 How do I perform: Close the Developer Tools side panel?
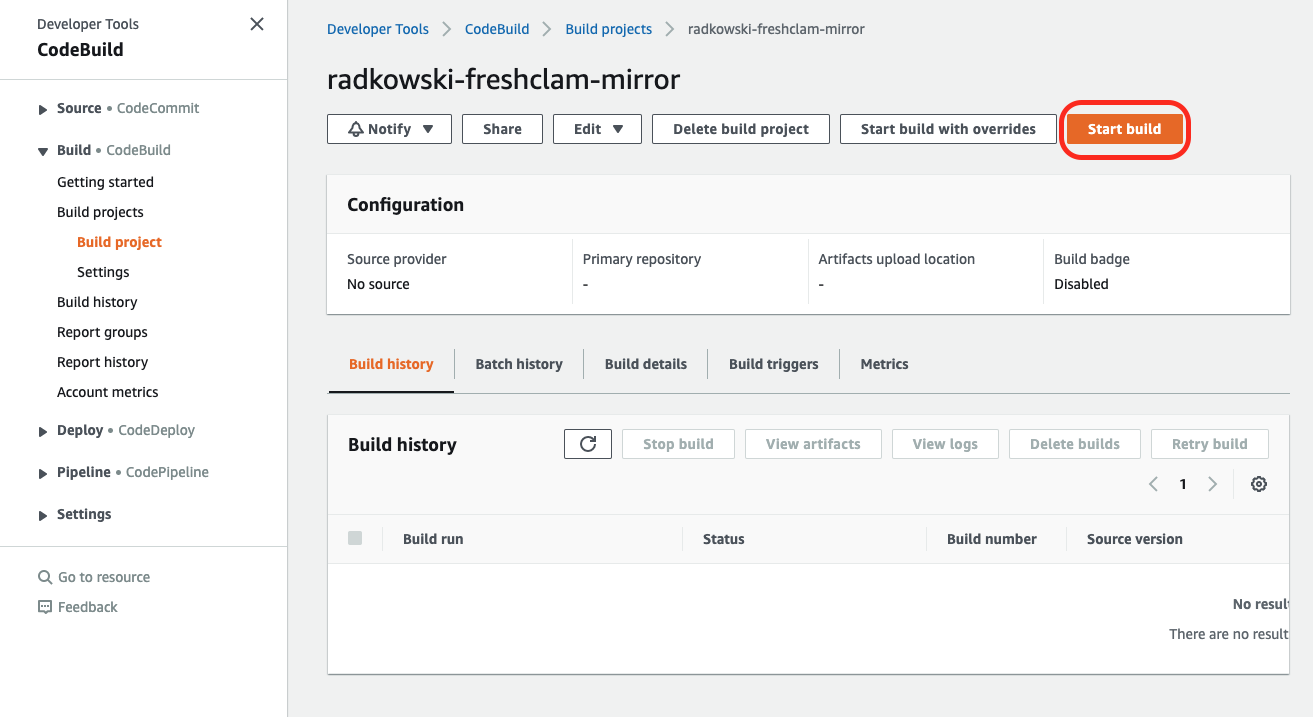tap(257, 24)
